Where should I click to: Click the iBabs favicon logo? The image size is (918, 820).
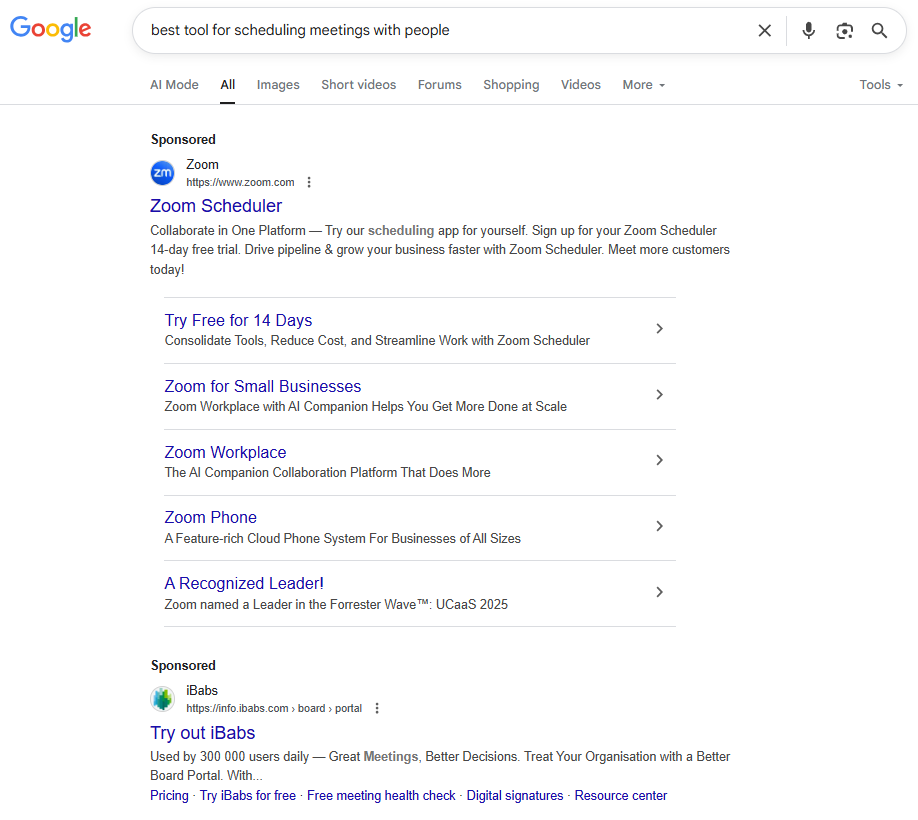pos(162,699)
